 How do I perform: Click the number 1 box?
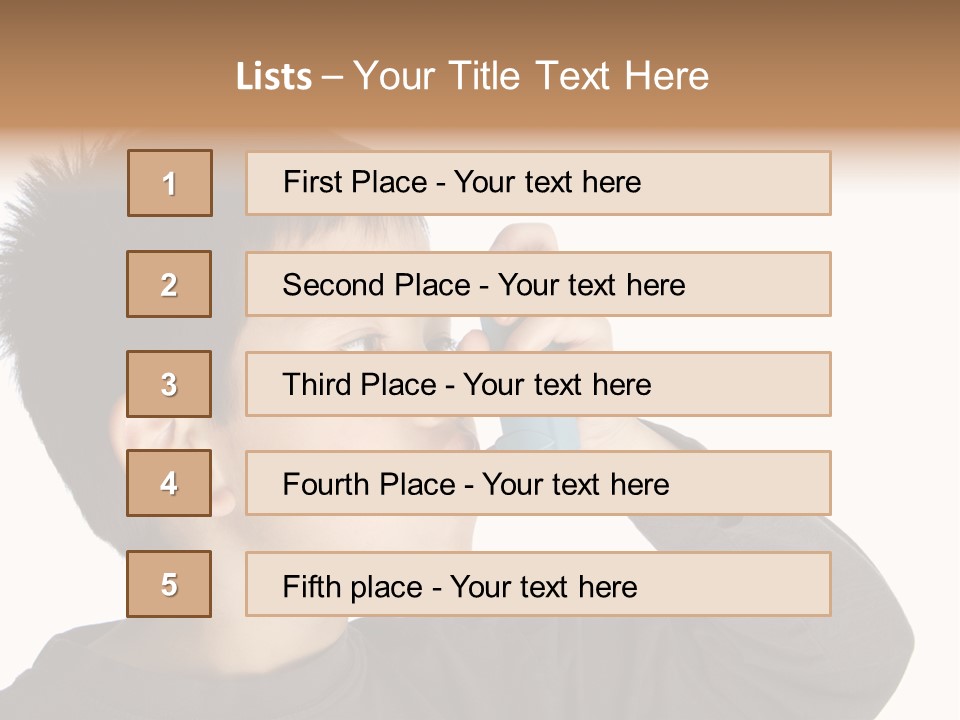[170, 183]
